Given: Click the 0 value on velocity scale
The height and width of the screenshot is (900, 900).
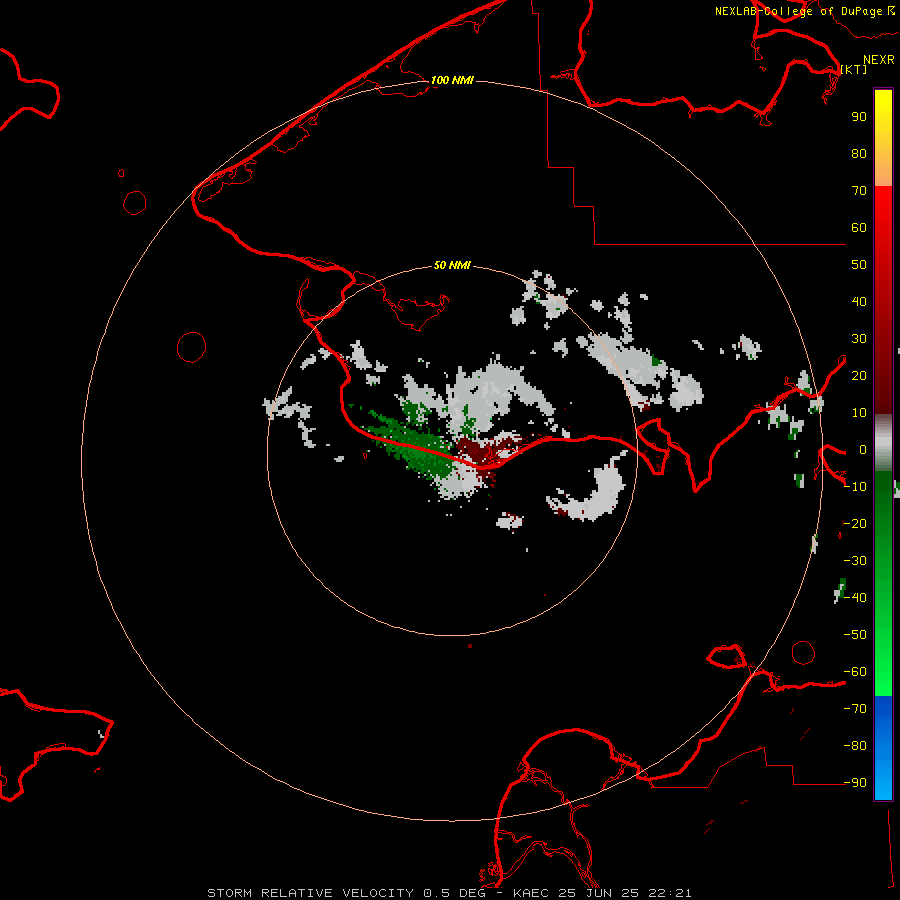Looking at the screenshot, I should point(863,449).
